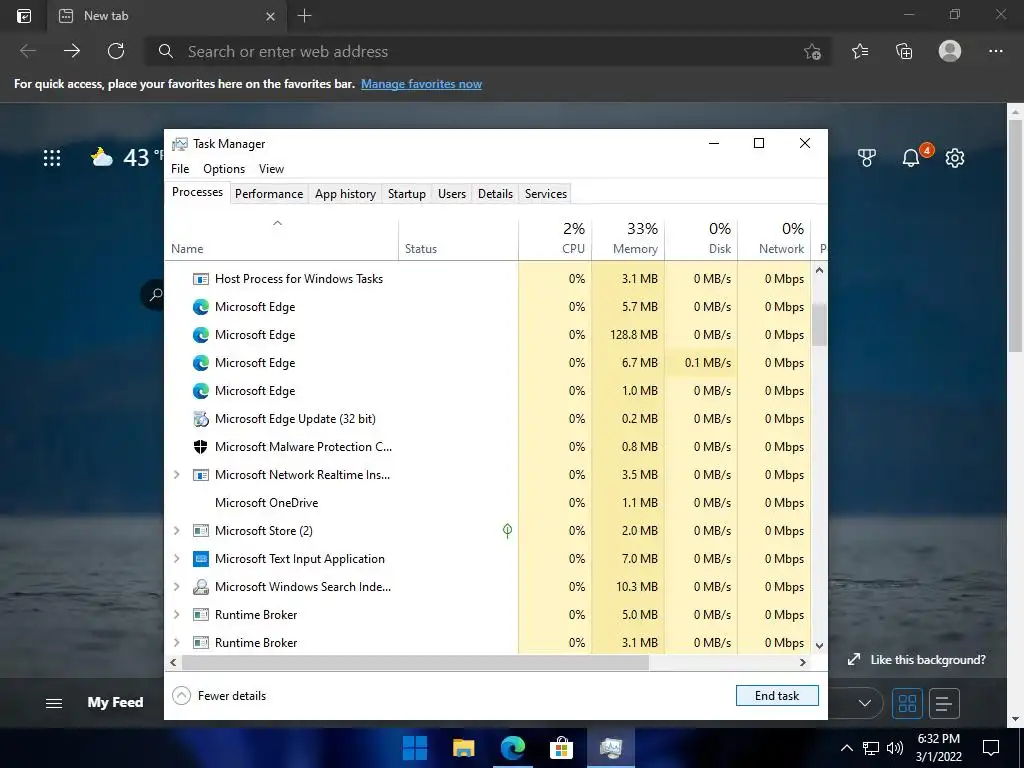
Task: Open new tab page settings gear
Action: click(x=955, y=157)
